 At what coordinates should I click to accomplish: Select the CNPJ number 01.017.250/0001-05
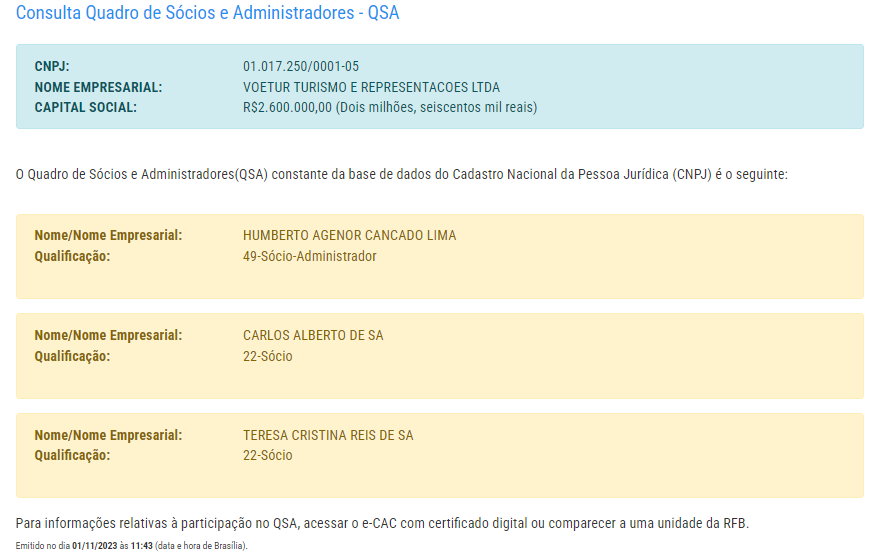pos(301,67)
